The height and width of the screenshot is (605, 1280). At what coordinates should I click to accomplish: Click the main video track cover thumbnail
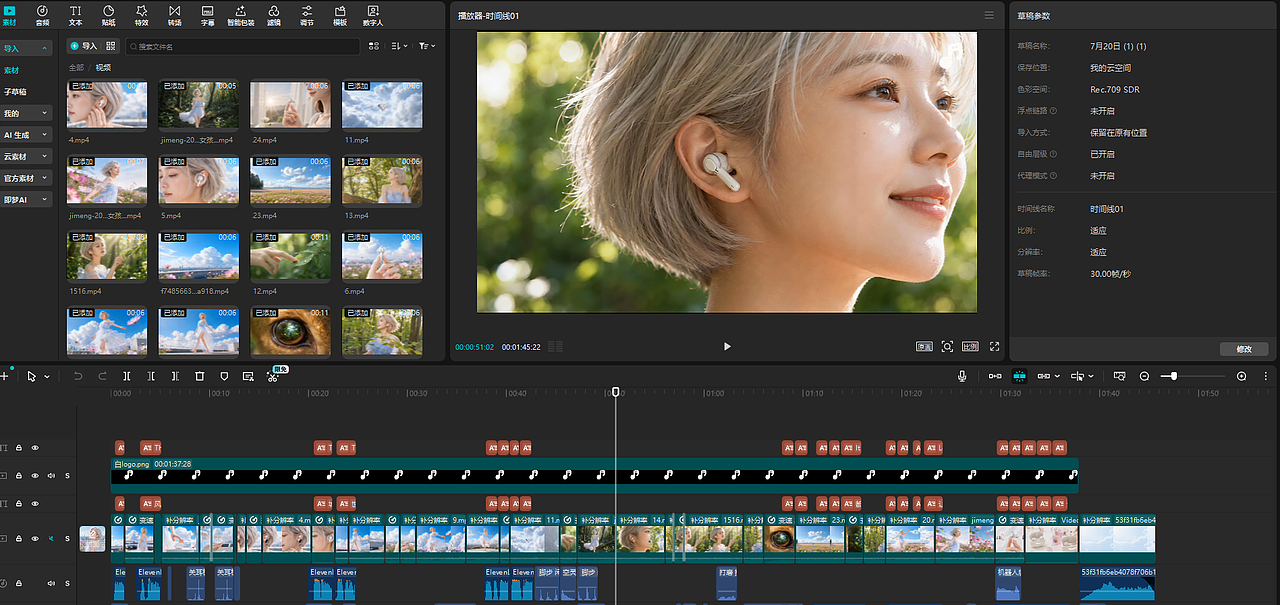click(x=92, y=539)
